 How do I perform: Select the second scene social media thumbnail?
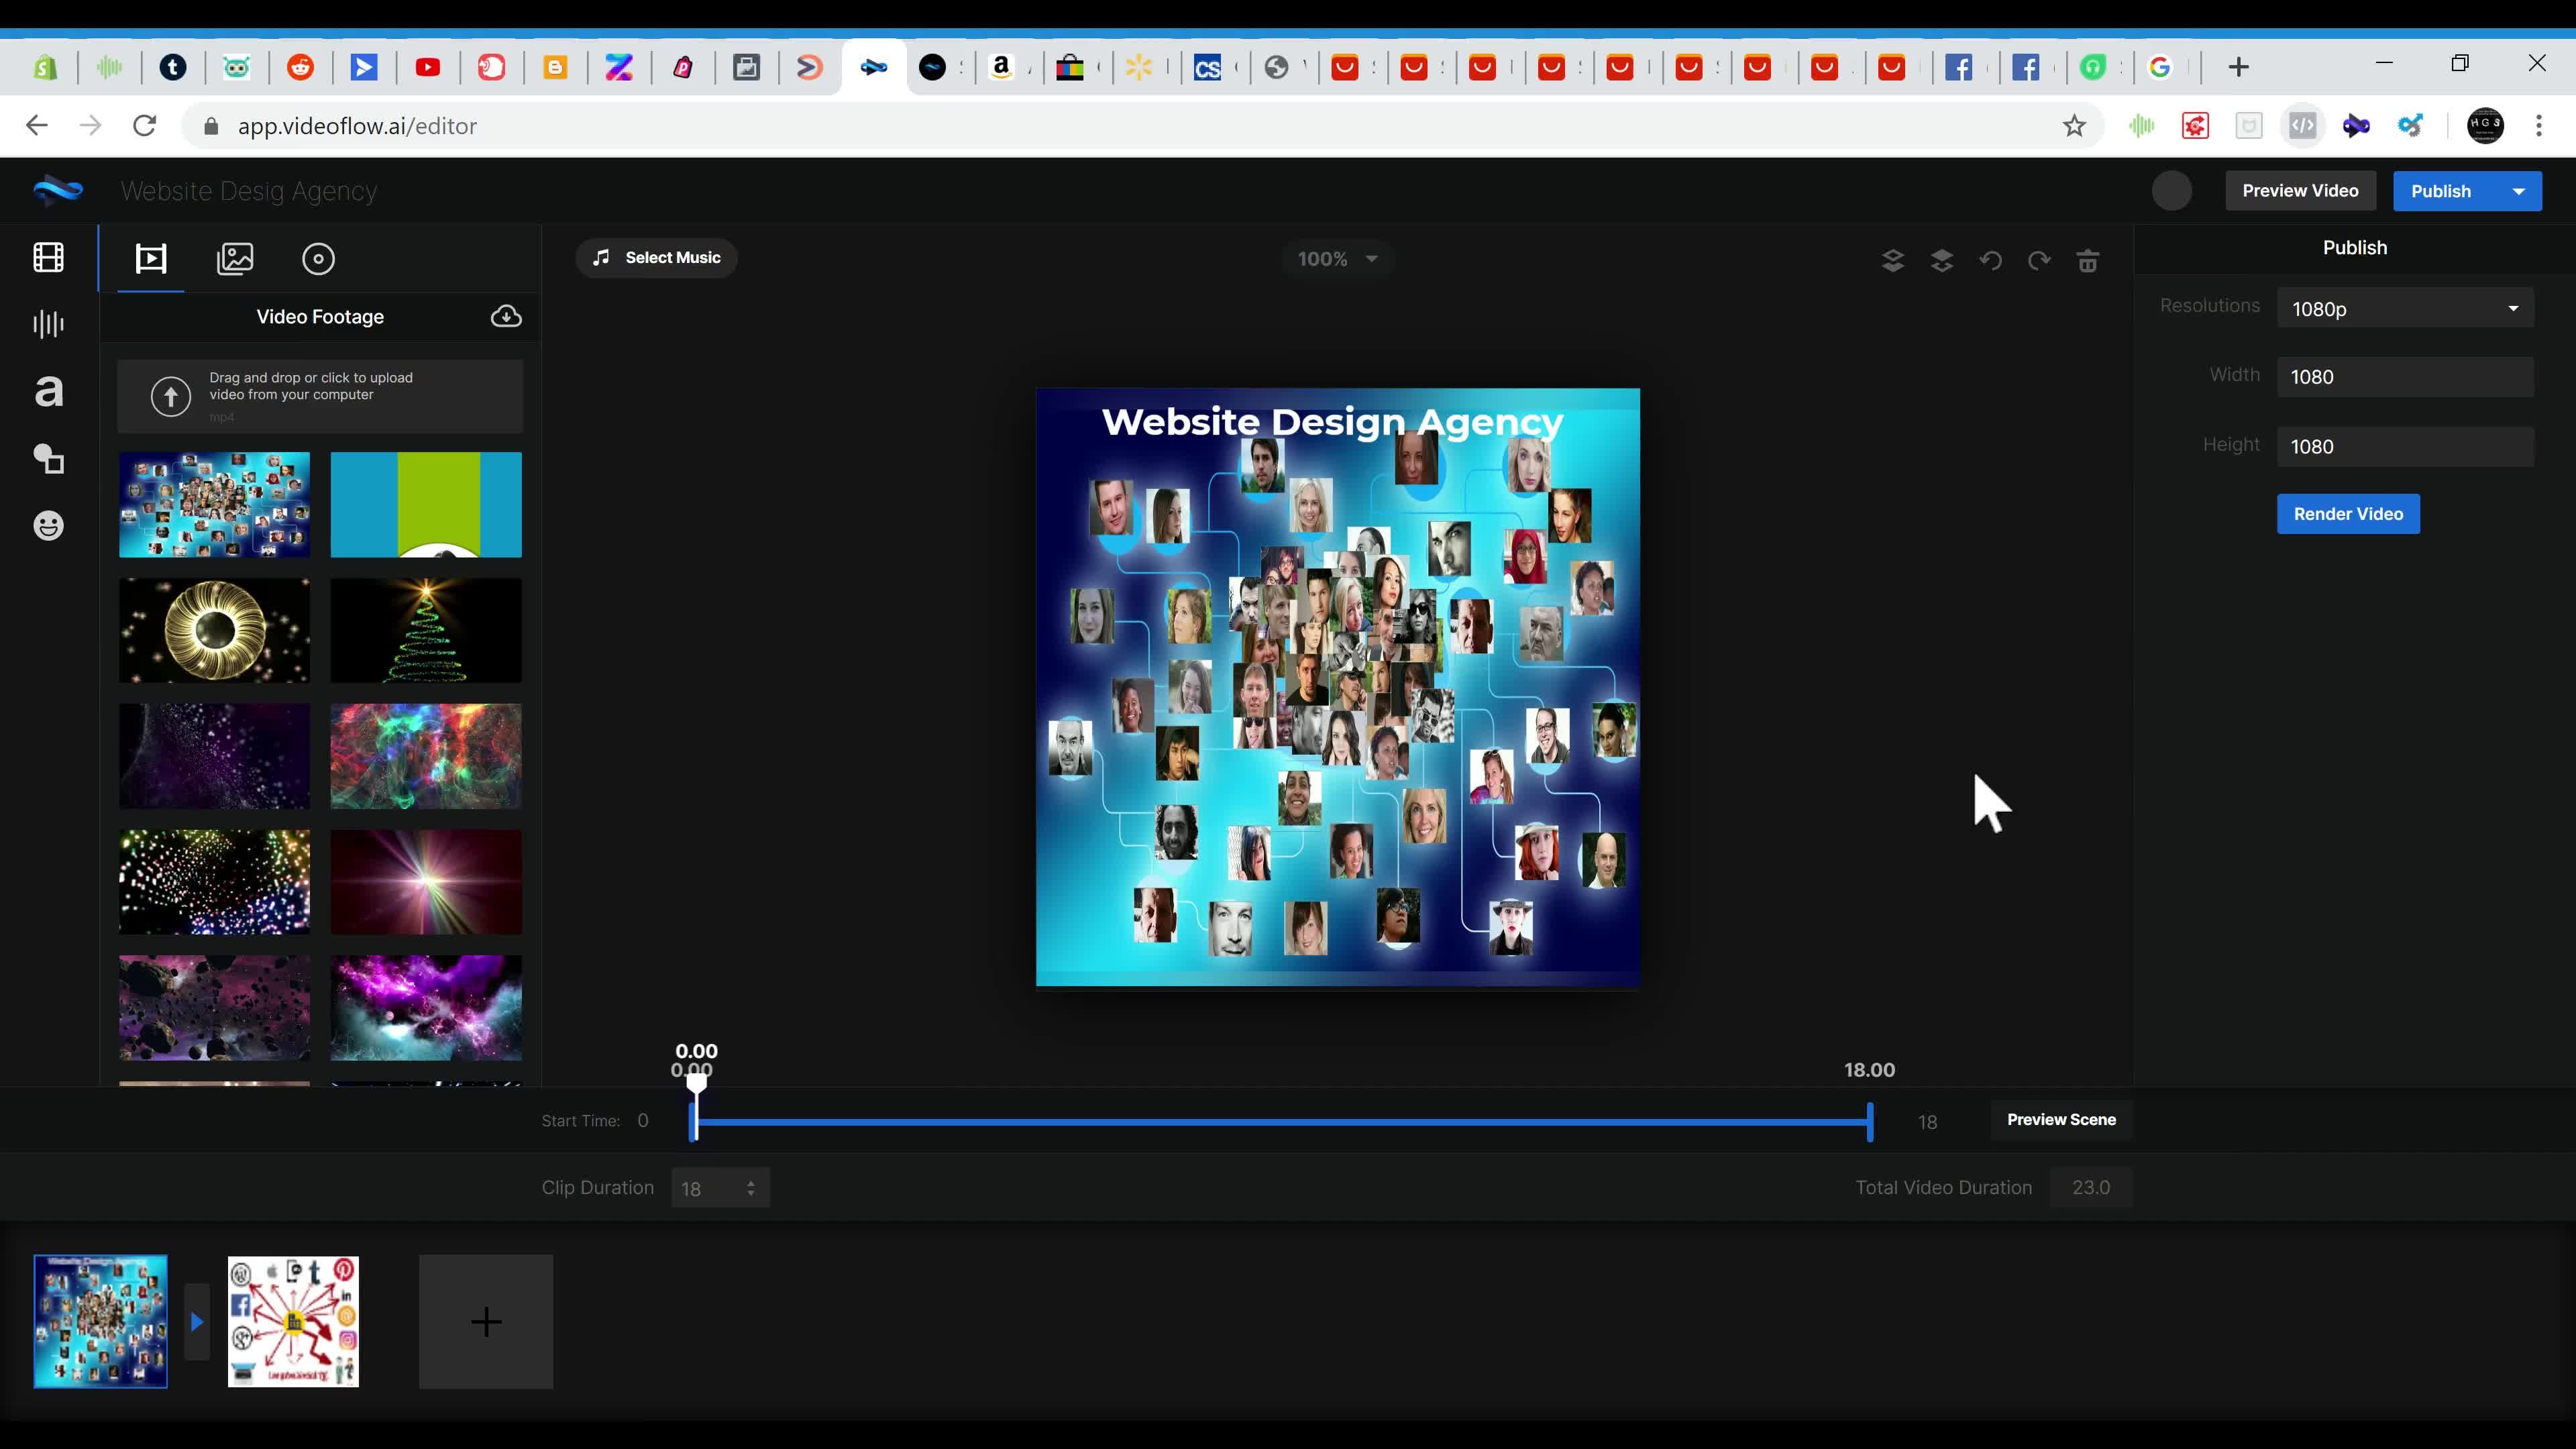pyautogui.click(x=293, y=1321)
